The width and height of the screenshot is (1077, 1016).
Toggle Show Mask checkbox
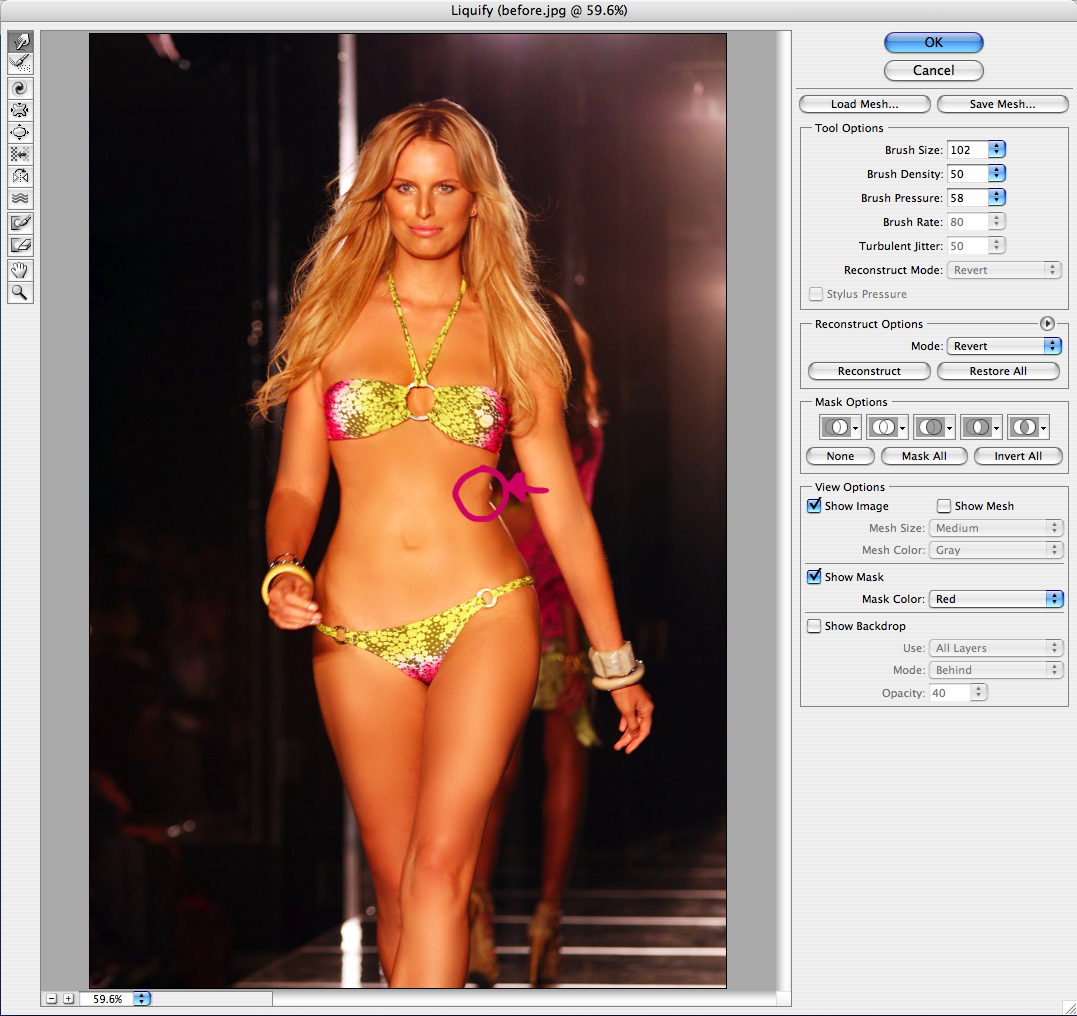pos(814,576)
